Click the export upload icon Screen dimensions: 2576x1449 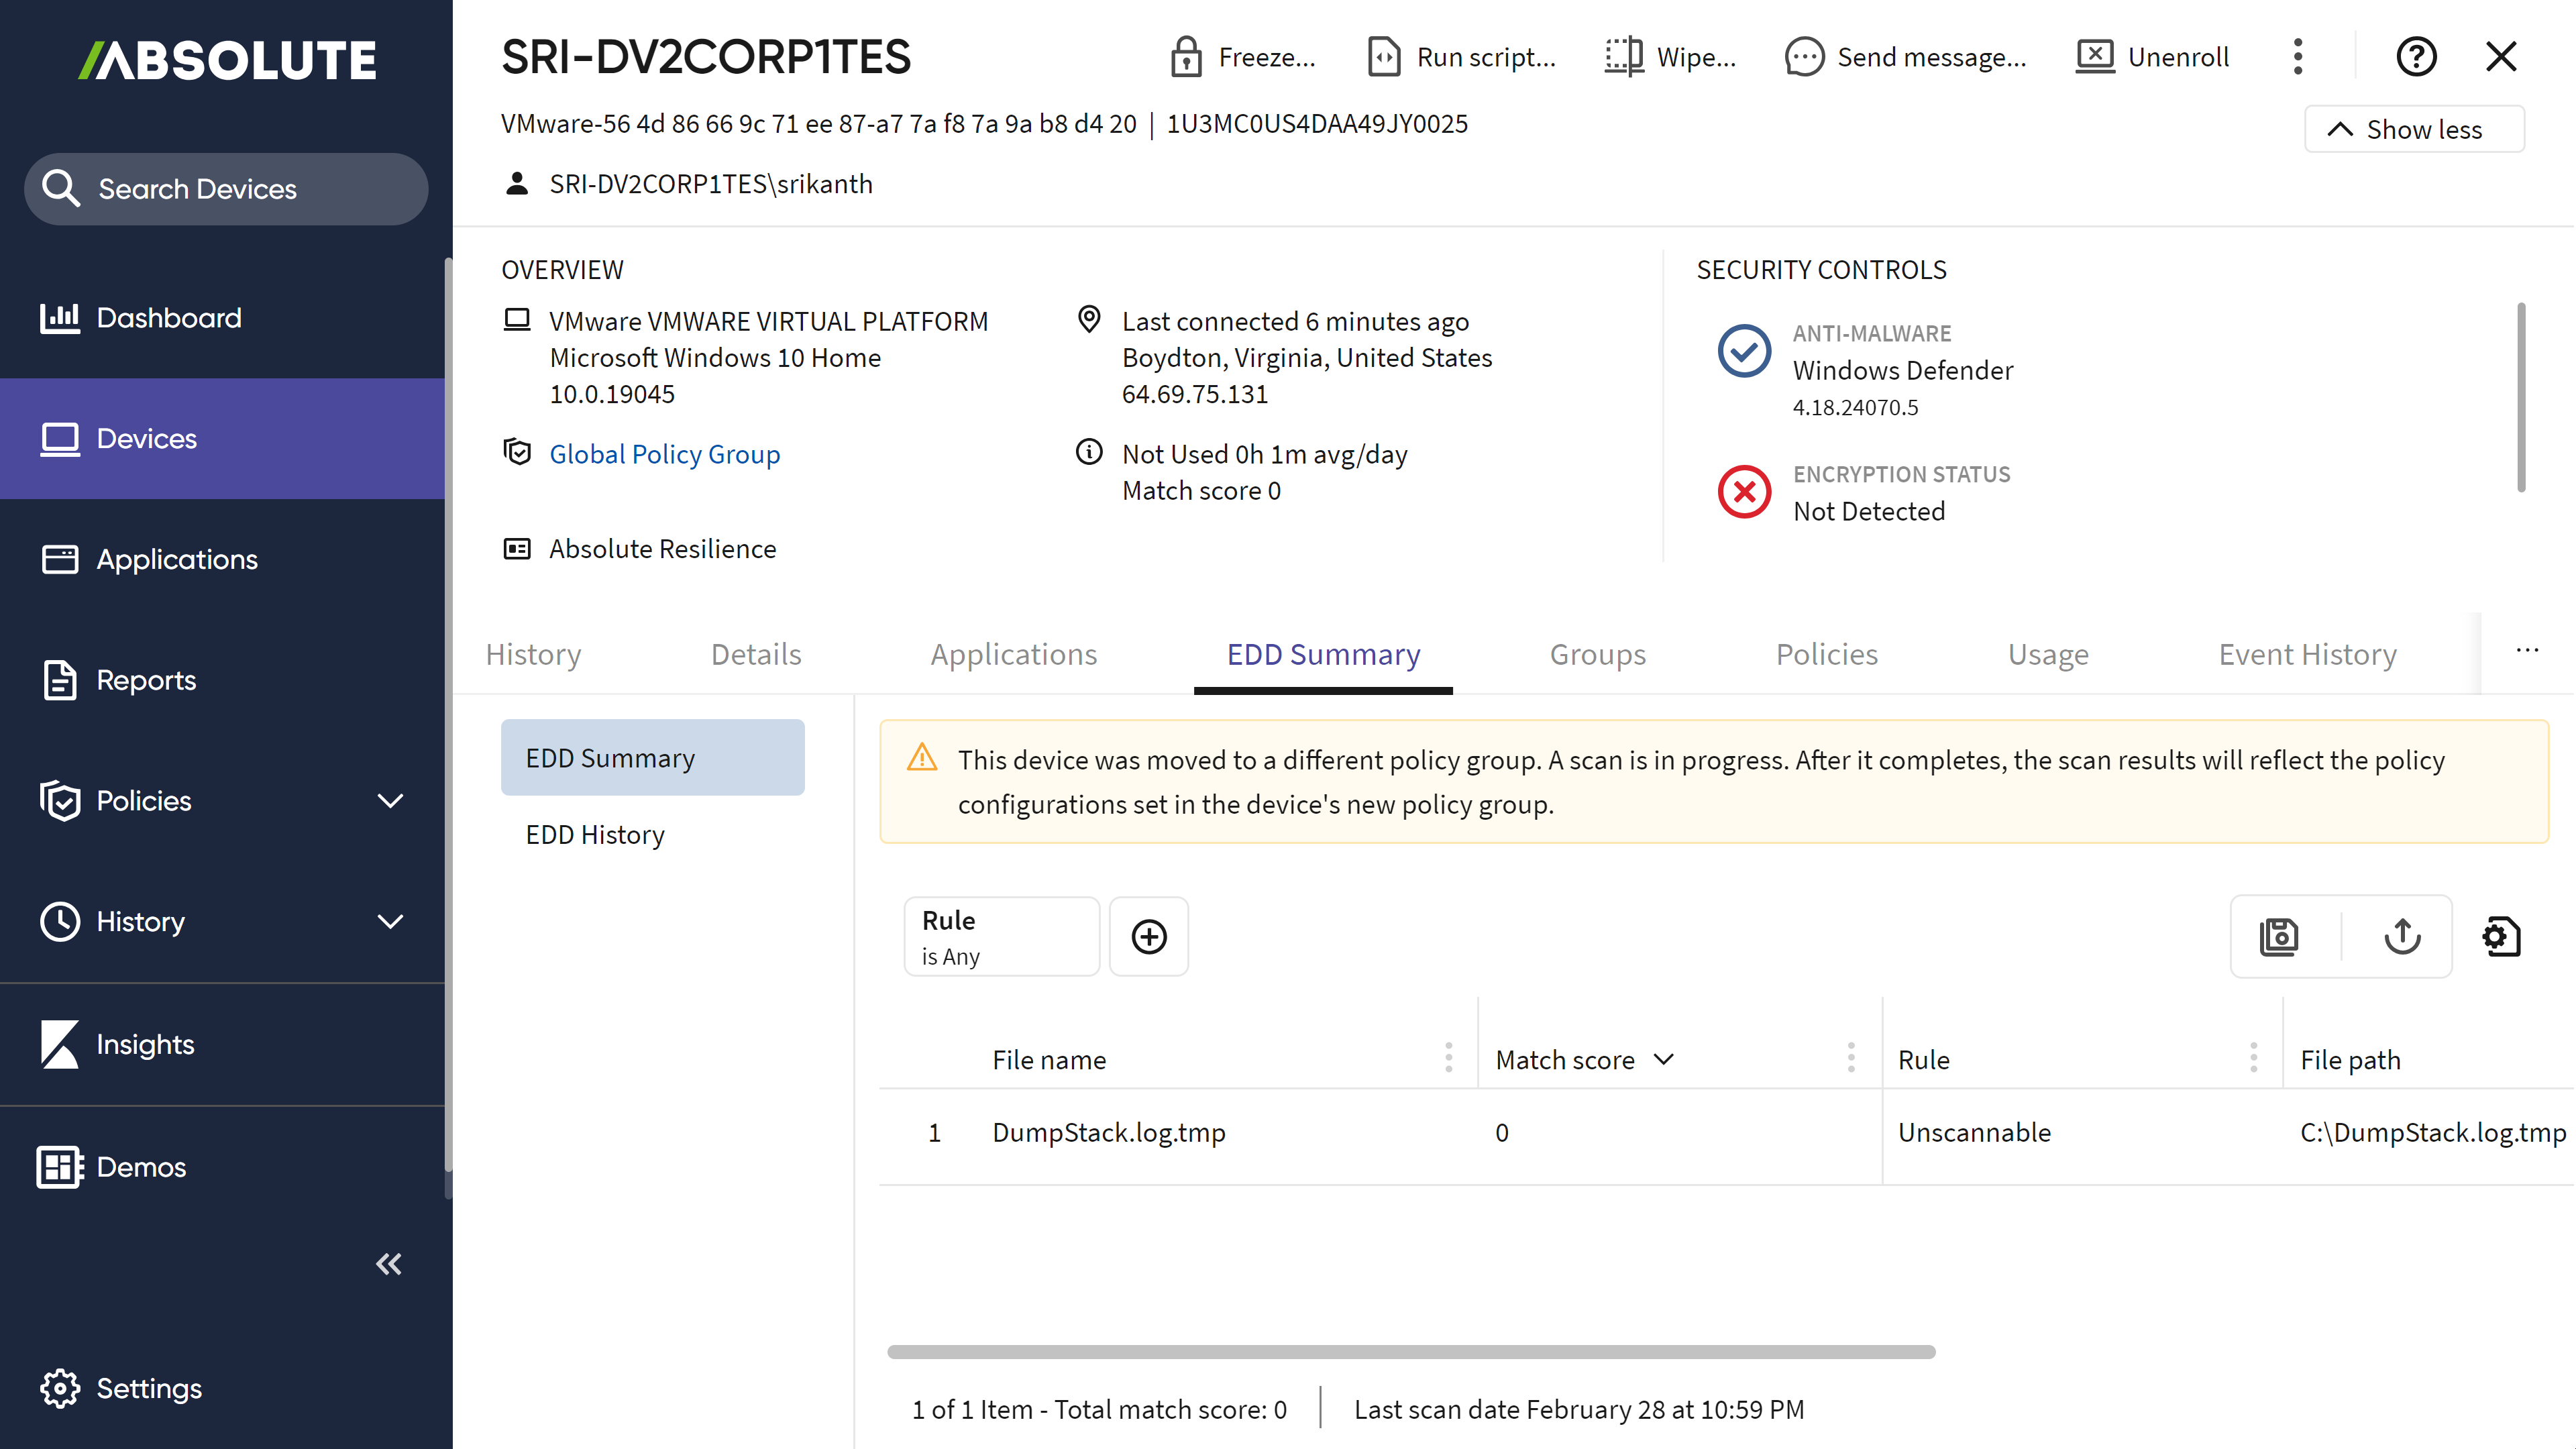point(2402,937)
